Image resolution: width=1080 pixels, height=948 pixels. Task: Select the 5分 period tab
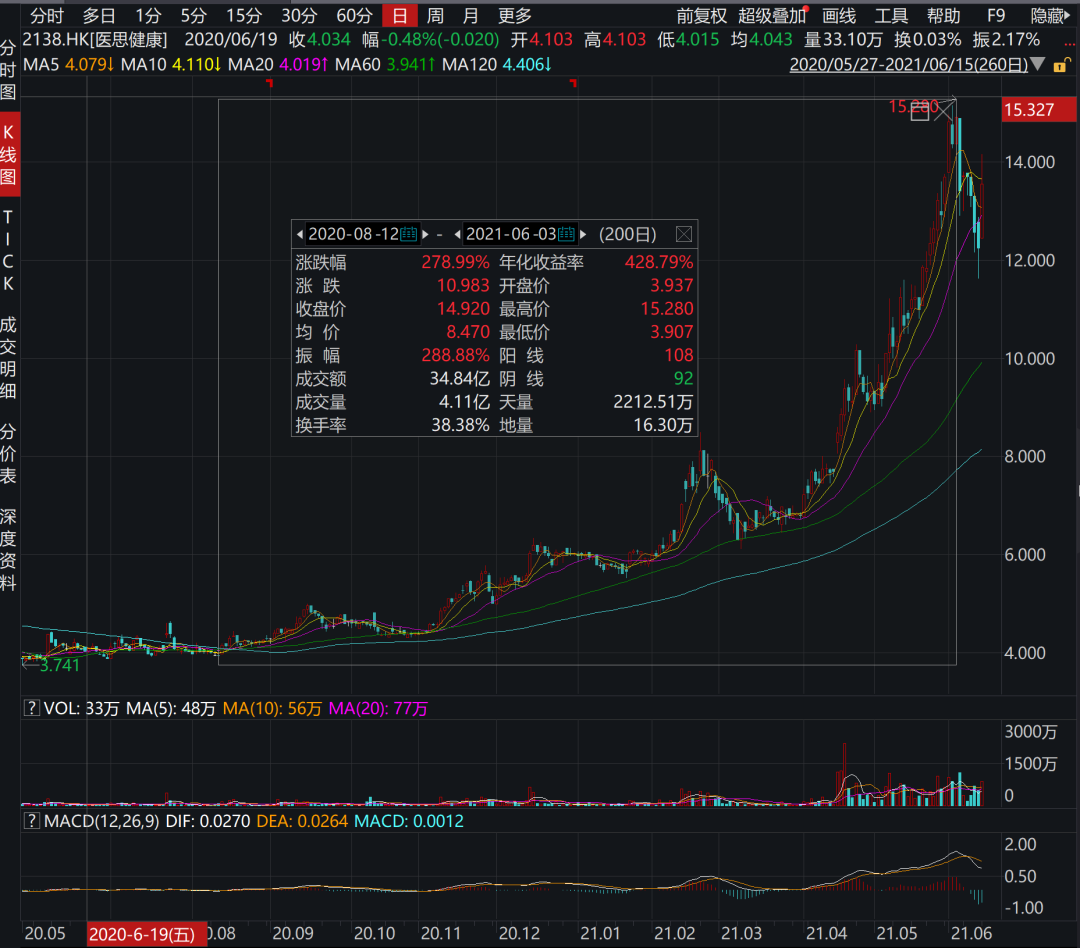194,15
